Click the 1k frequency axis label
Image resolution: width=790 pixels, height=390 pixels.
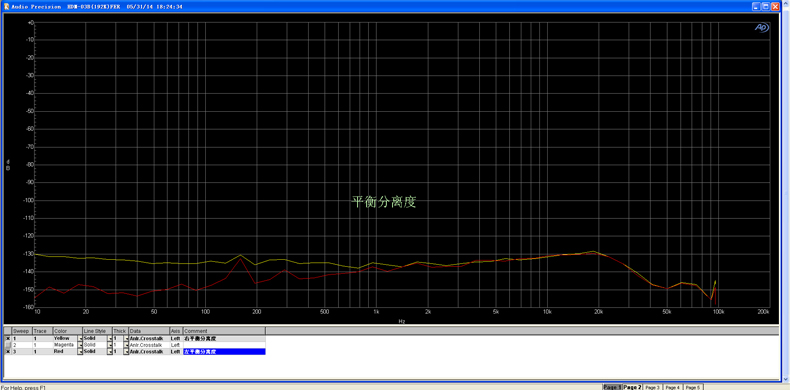point(376,312)
